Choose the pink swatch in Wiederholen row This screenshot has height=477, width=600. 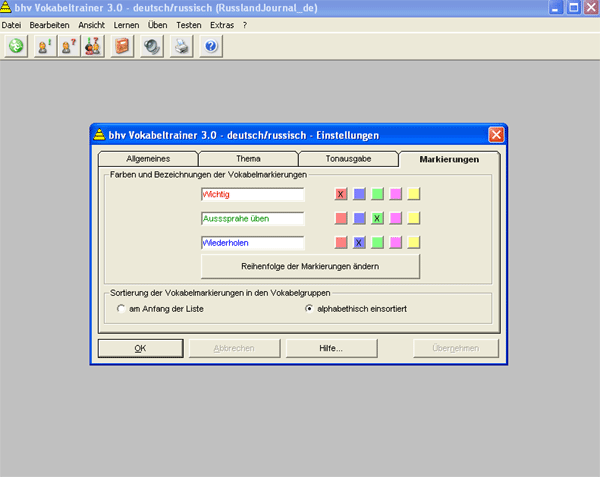395,242
